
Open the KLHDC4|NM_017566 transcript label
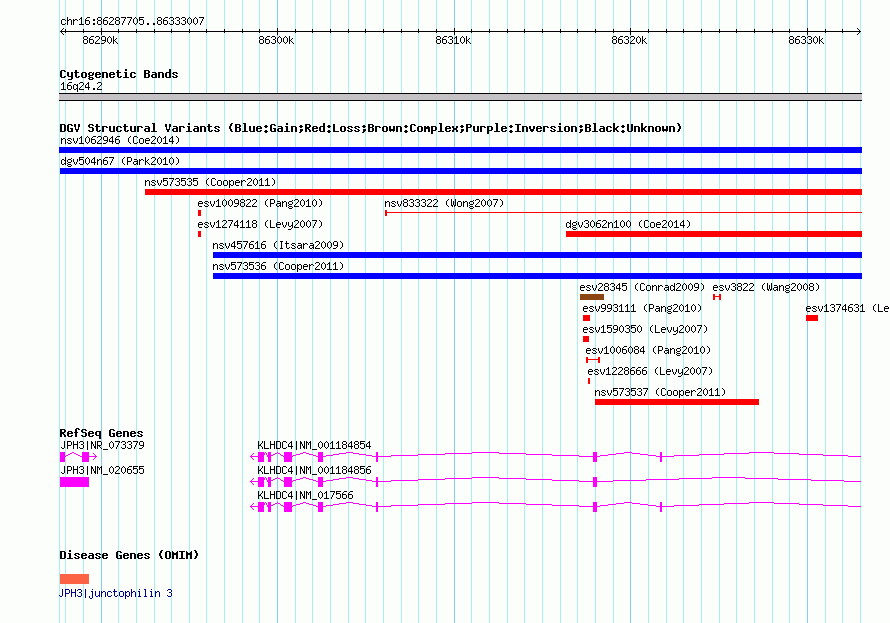click(305, 495)
